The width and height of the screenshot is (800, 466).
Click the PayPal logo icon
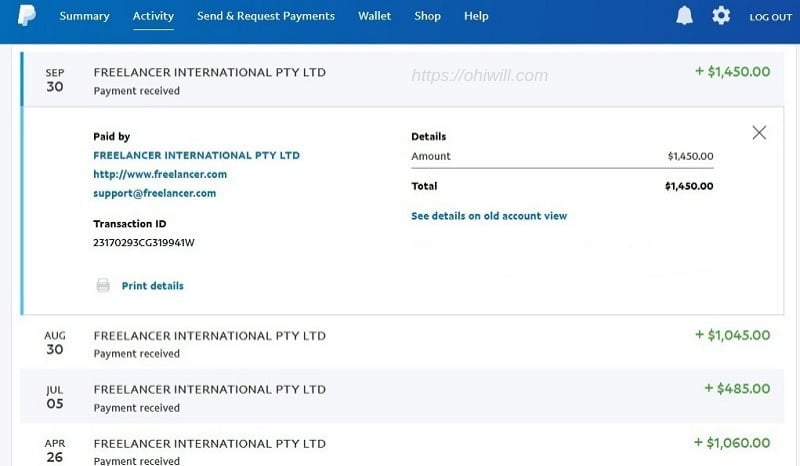click(27, 15)
